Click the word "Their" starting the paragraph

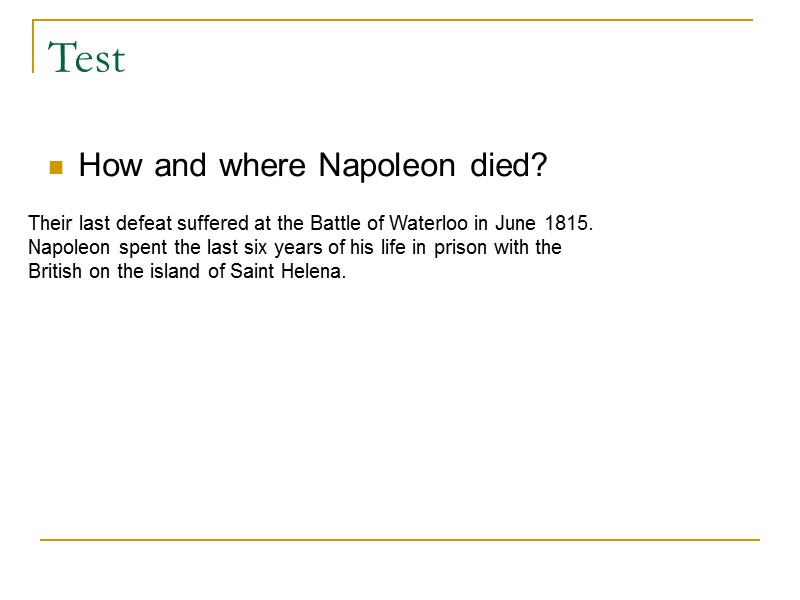47,222
